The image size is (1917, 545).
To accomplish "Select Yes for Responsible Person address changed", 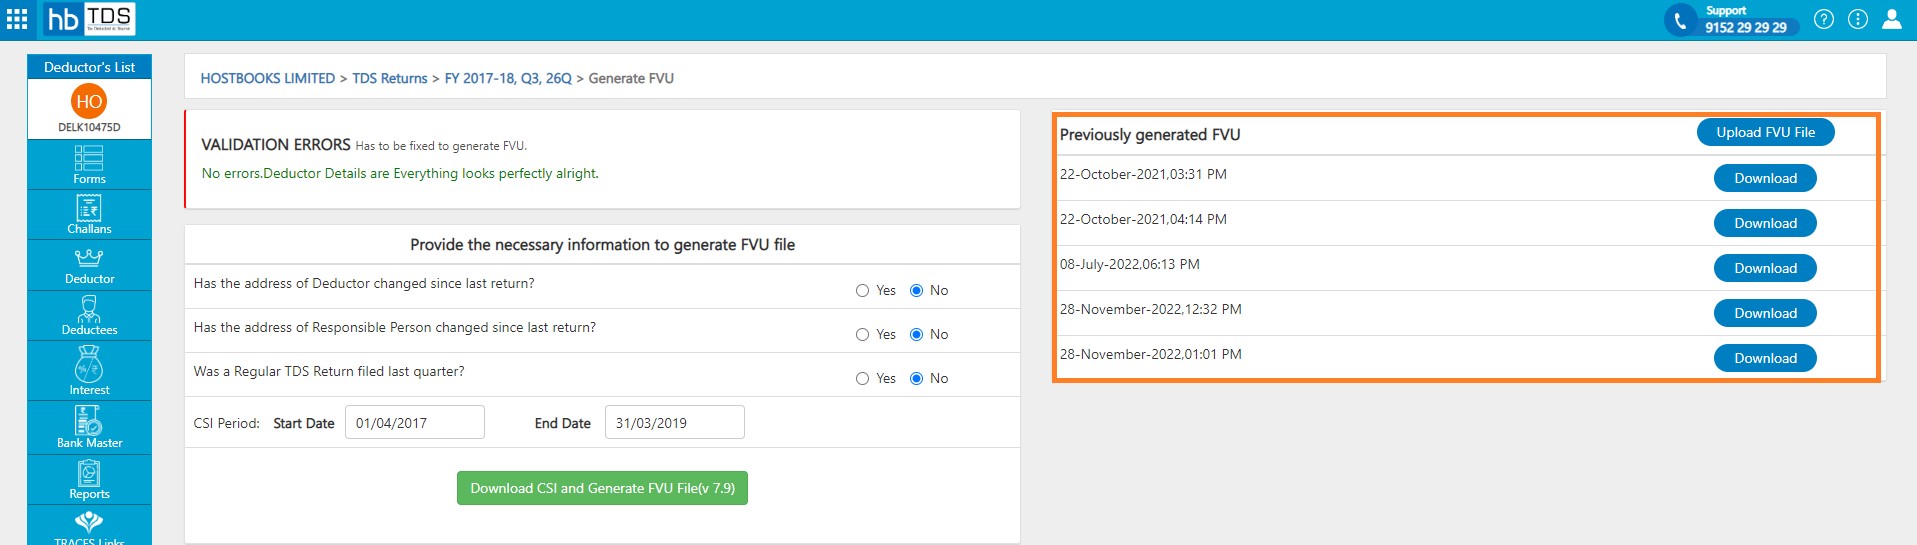I will point(862,335).
